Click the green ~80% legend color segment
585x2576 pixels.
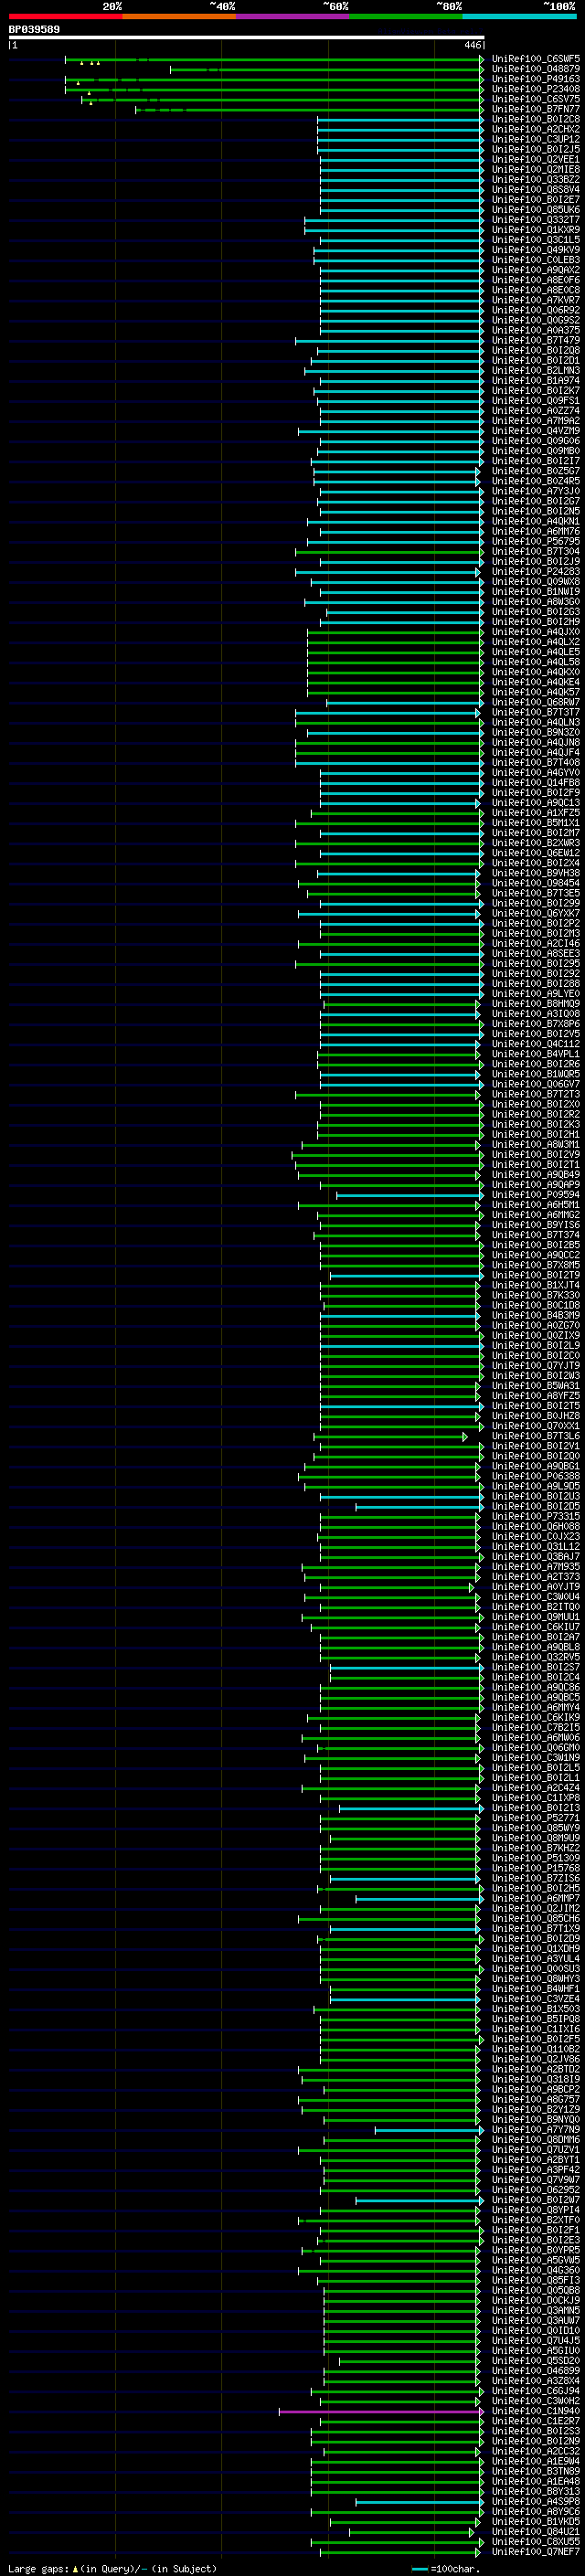click(x=406, y=16)
